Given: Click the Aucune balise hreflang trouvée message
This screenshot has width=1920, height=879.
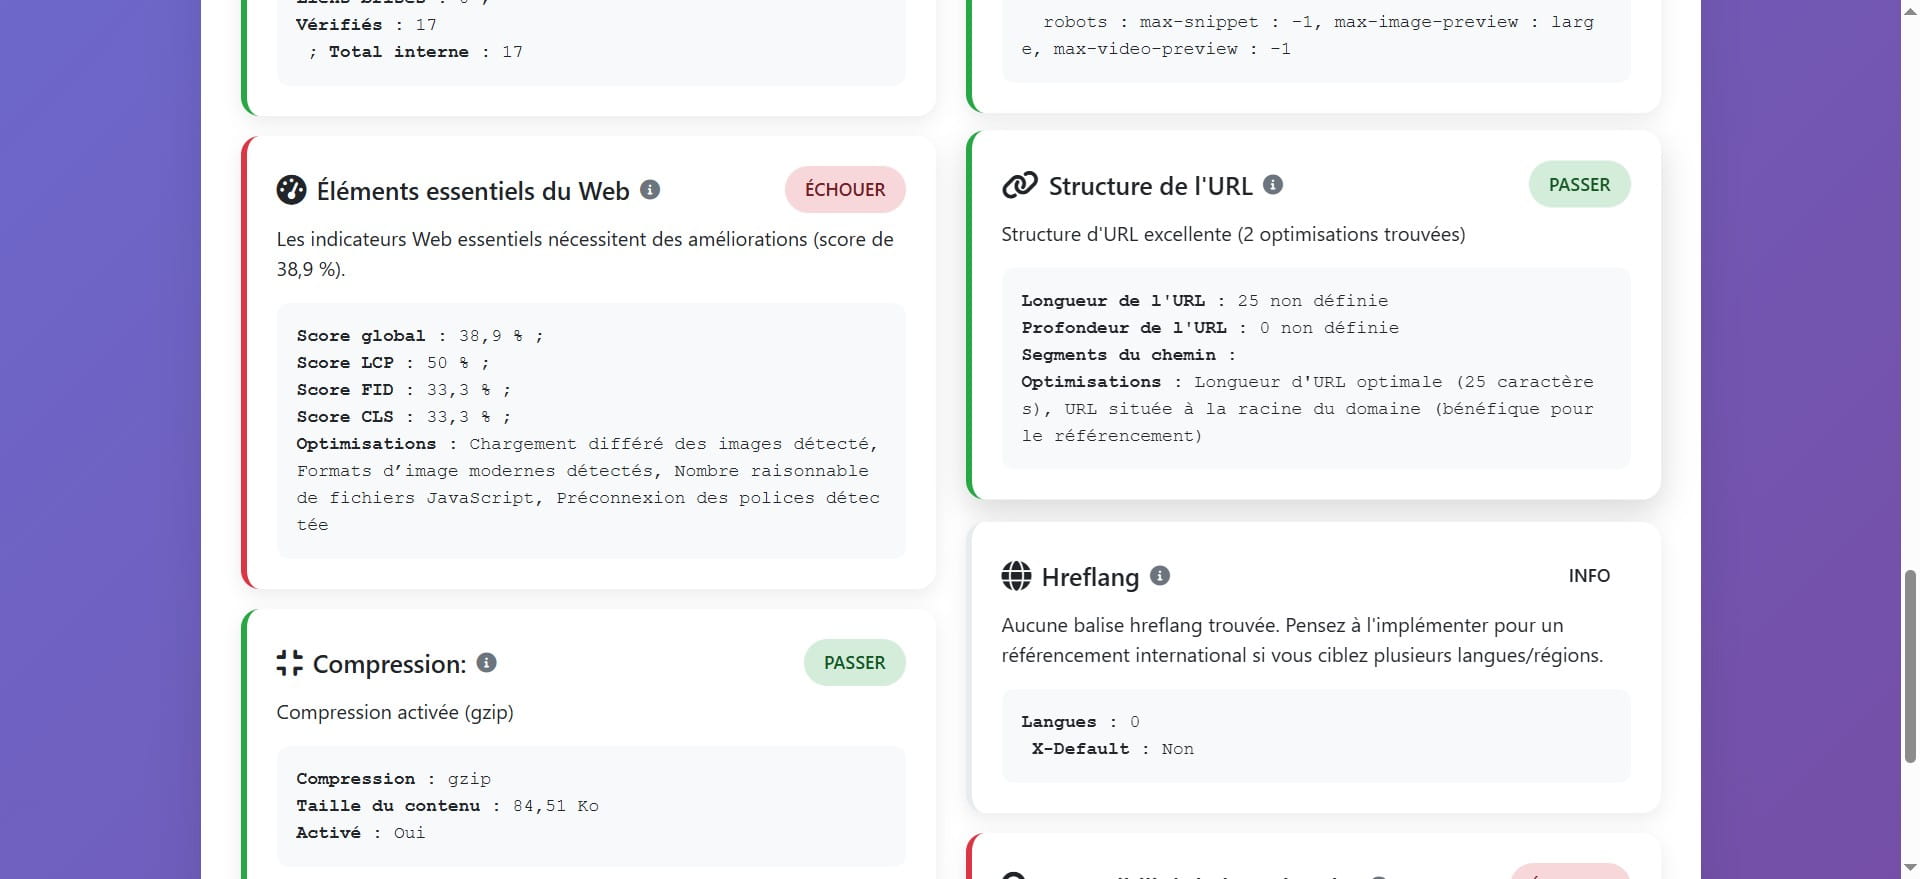Looking at the screenshot, I should 1302,640.
